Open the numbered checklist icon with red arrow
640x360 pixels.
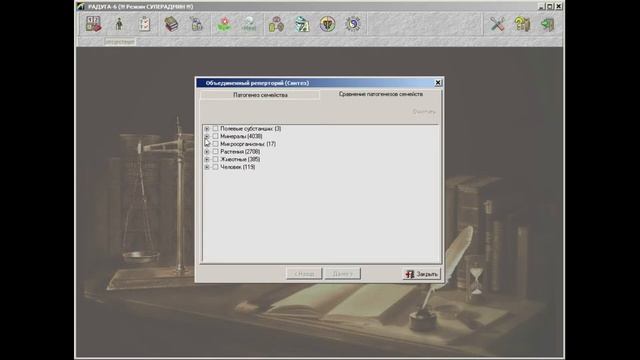pyautogui.click(x=93, y=24)
